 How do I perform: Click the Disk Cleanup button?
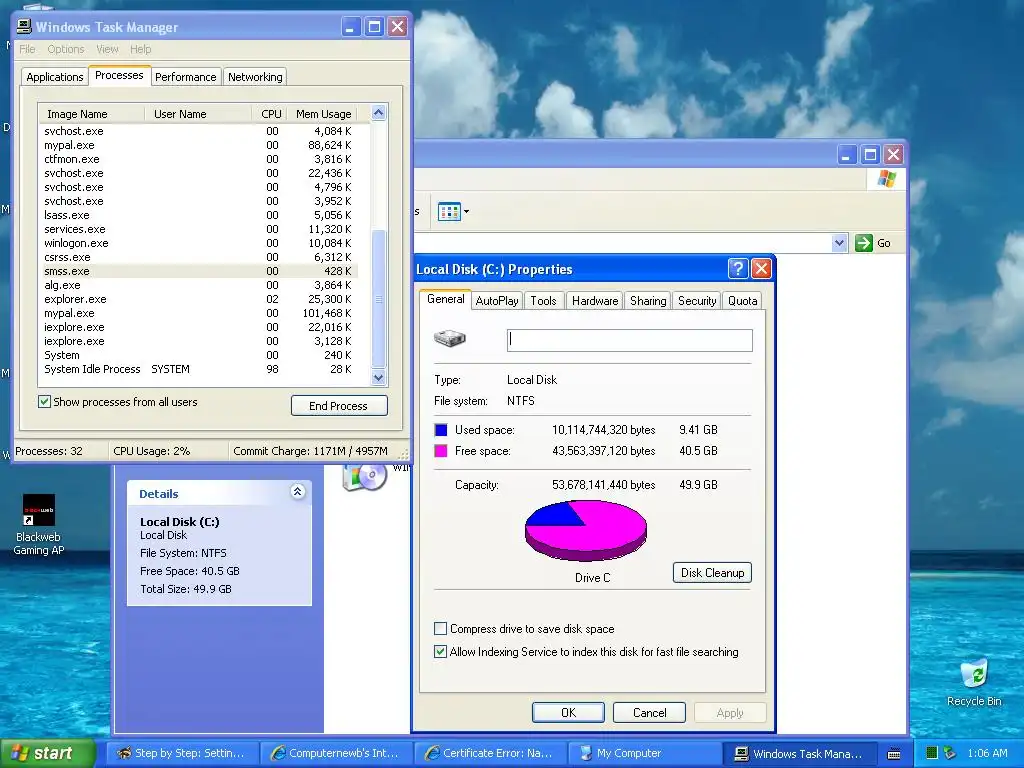712,573
